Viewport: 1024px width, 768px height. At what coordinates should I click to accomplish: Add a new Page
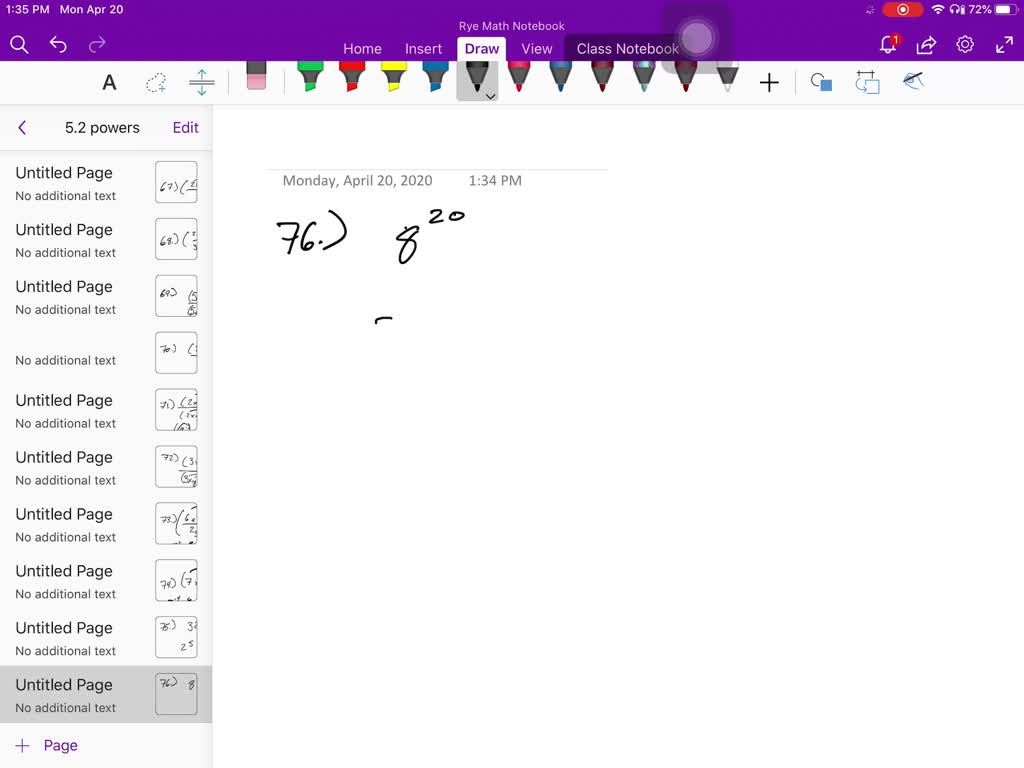(46, 746)
